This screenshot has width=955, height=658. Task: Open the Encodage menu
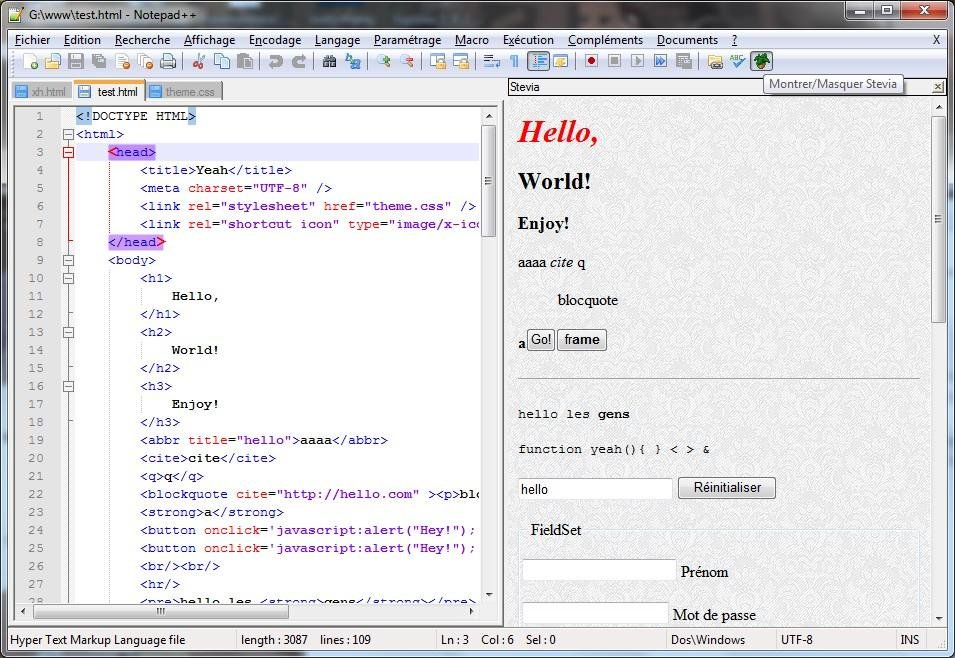275,40
